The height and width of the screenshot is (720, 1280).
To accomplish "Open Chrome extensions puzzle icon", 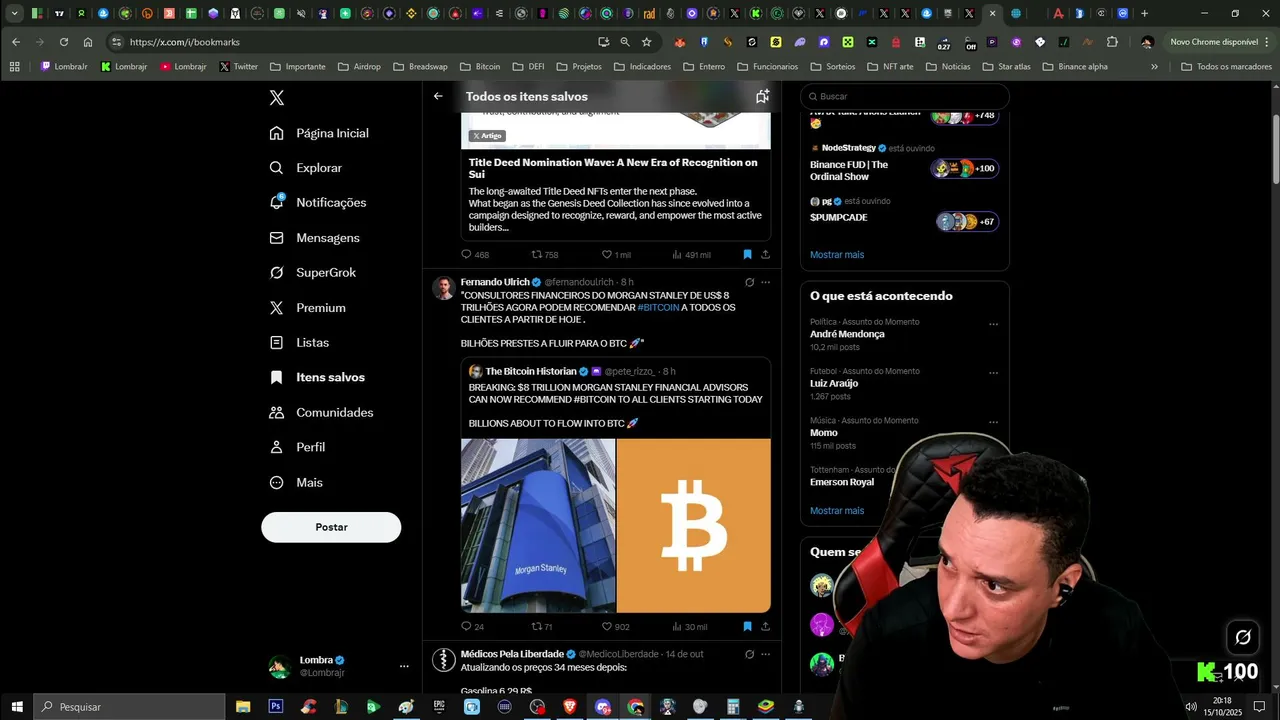I will pos(1112,42).
